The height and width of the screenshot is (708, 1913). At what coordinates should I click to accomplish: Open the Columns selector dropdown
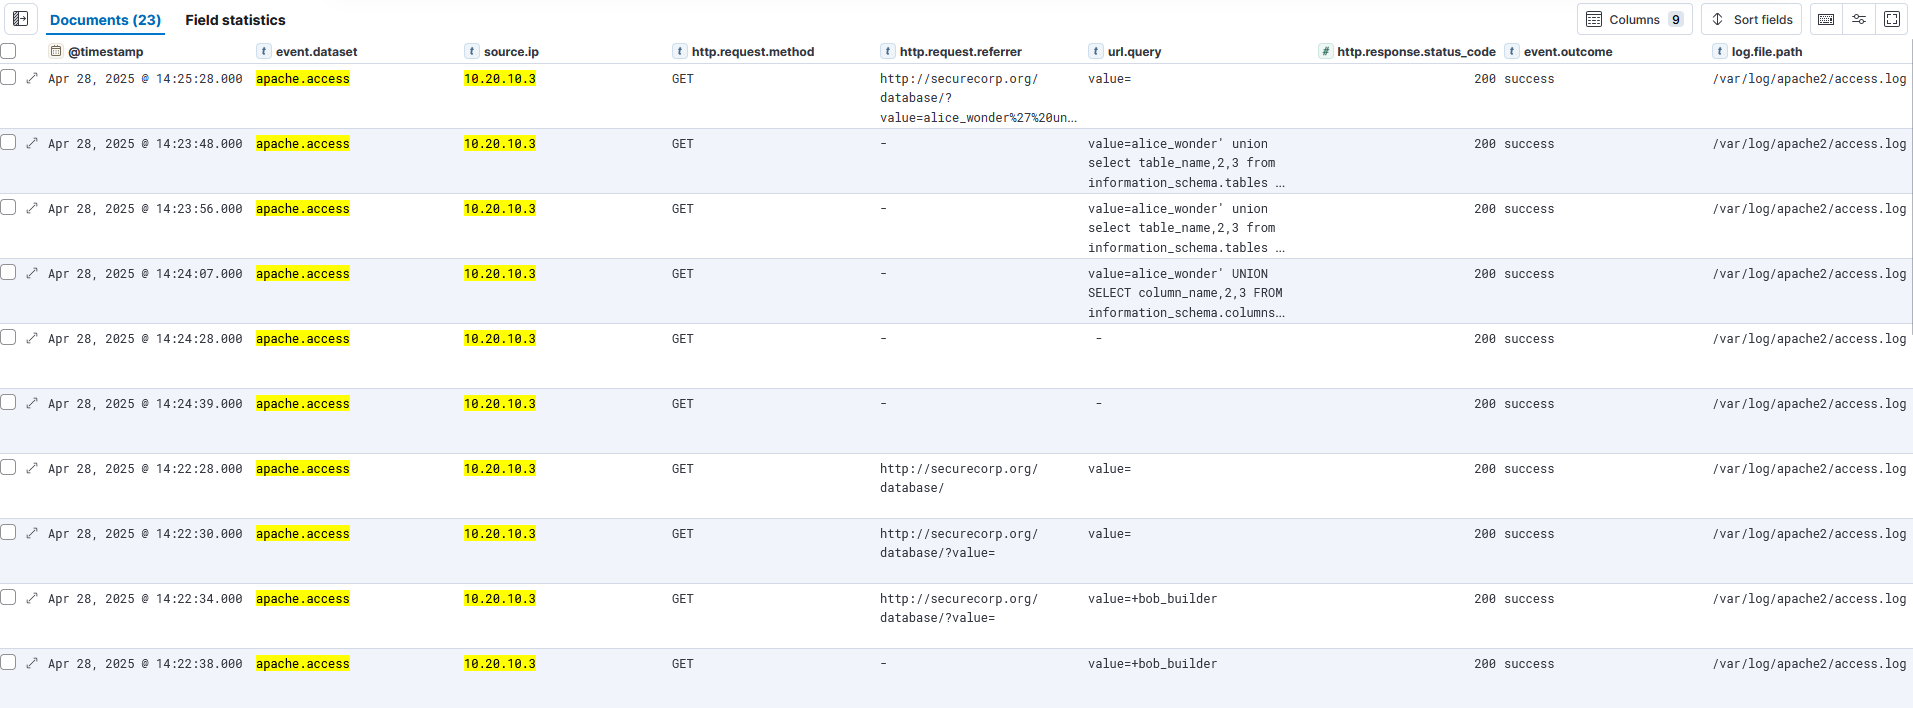tap(1634, 19)
